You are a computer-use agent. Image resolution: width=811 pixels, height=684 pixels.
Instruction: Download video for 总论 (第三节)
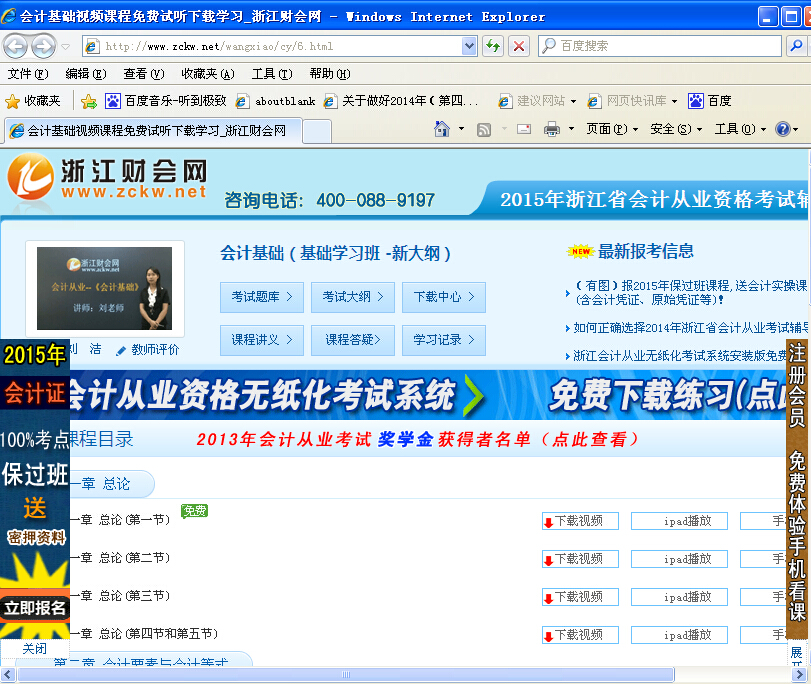580,597
